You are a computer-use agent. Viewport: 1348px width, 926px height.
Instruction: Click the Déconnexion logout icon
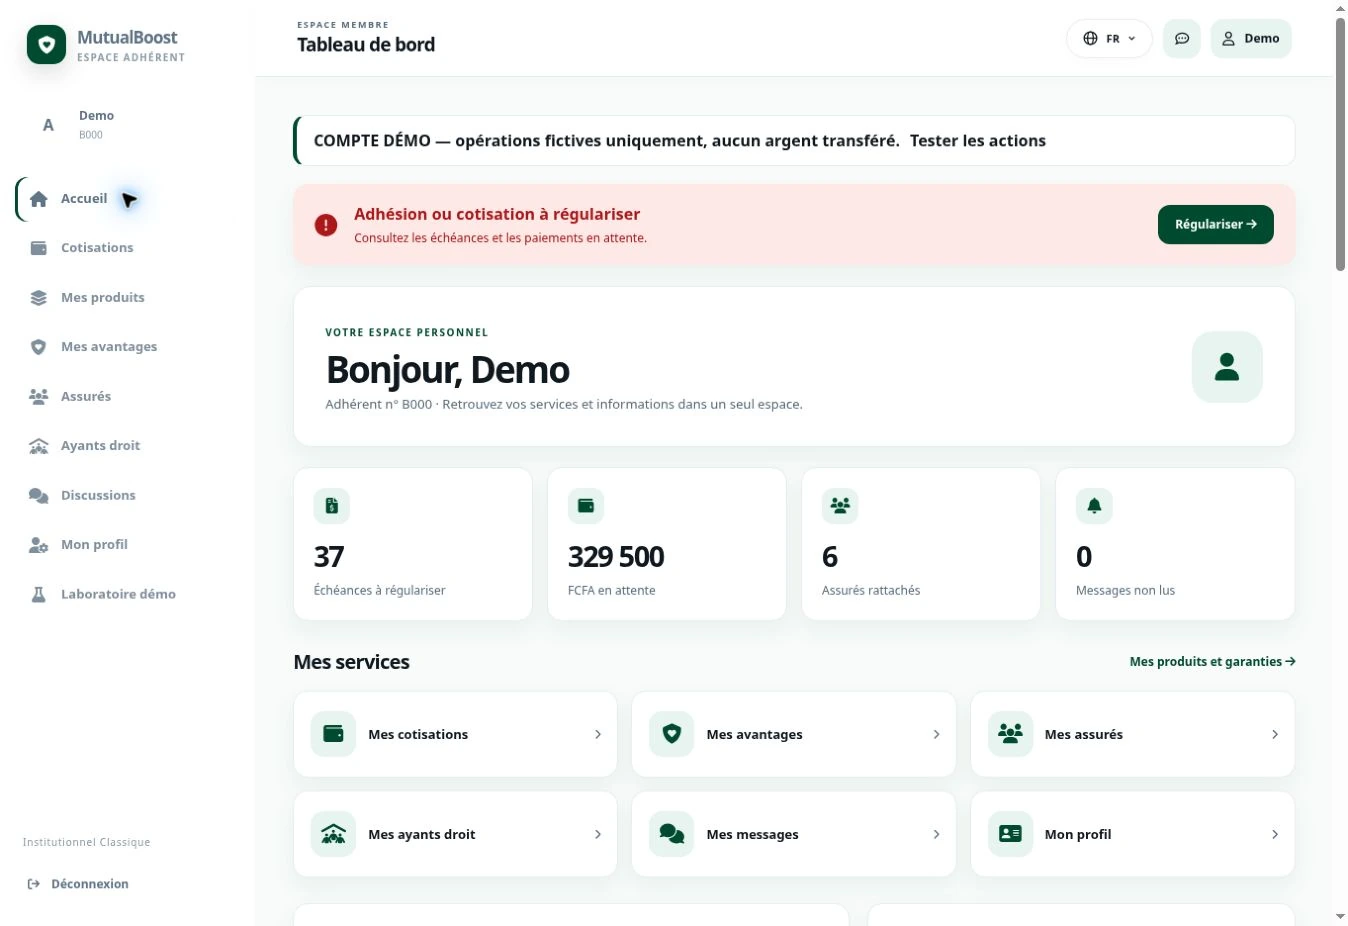34,884
